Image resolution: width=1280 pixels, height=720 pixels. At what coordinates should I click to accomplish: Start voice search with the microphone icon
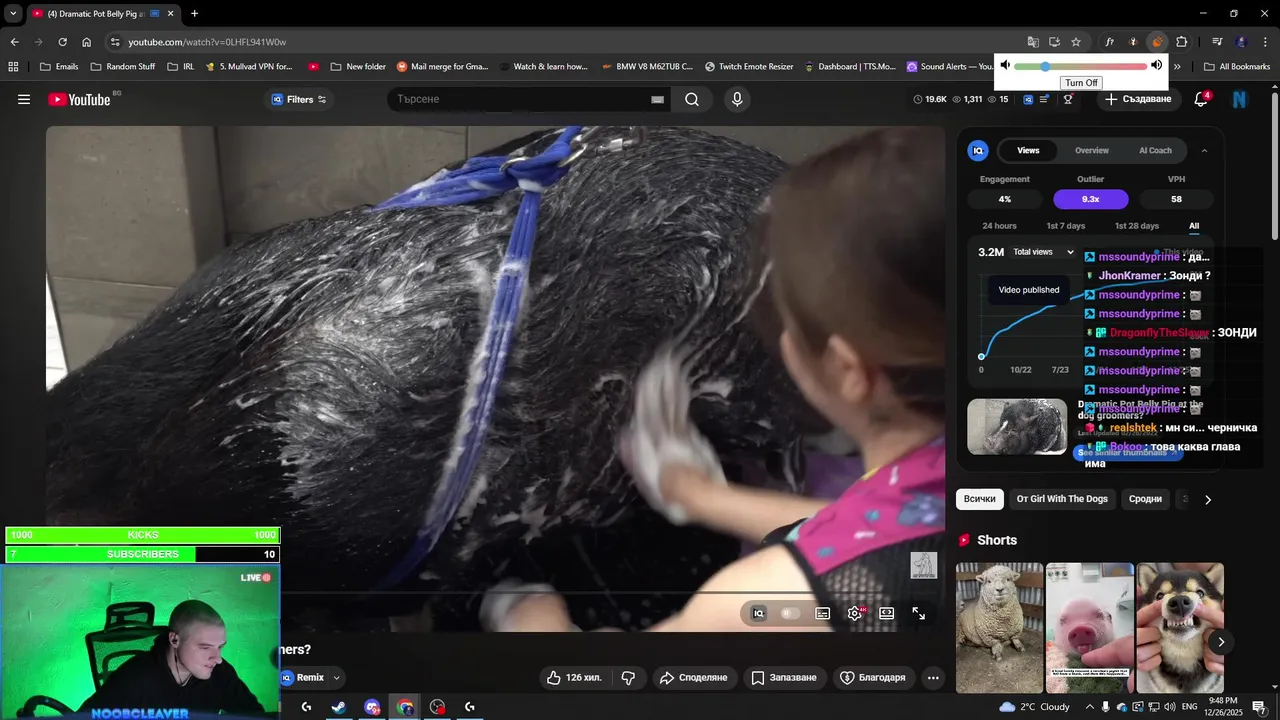point(737,99)
